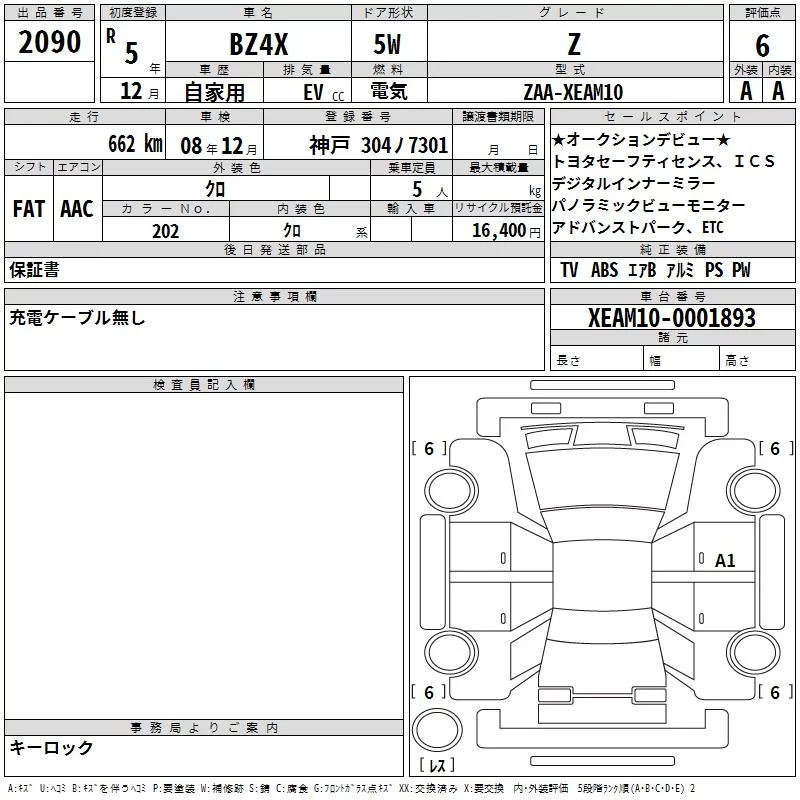Screen dimensions: 800x800
Task: Click the overall evaluation score 6
Action: [762, 46]
